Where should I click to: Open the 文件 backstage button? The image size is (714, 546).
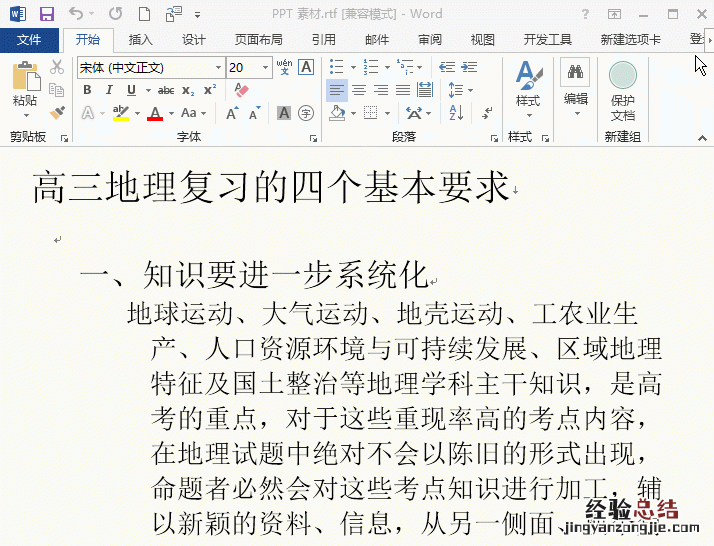29,40
